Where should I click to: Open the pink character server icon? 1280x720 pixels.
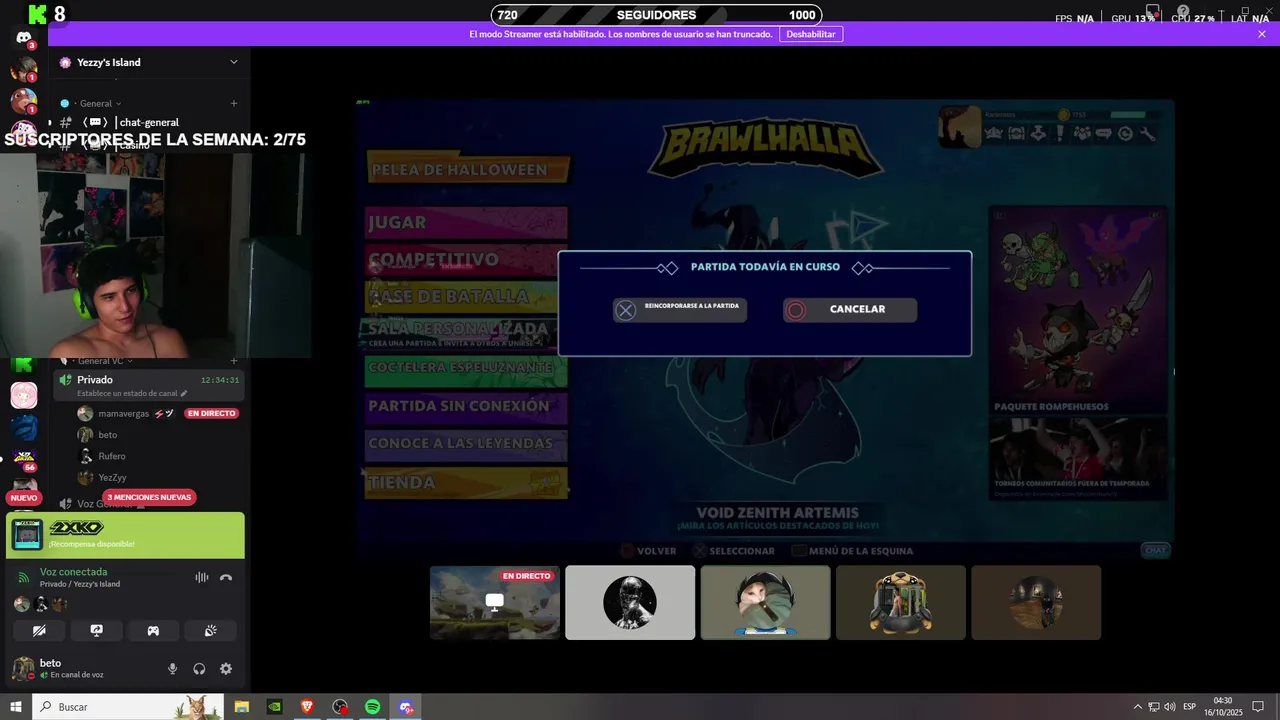pos(24,396)
